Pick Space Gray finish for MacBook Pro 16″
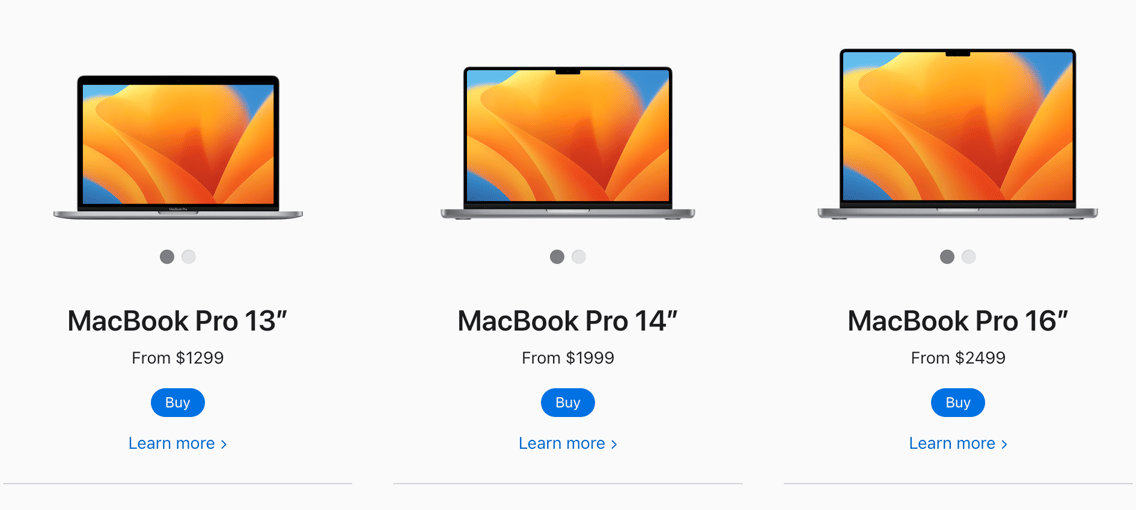This screenshot has width=1136, height=510. (x=947, y=256)
